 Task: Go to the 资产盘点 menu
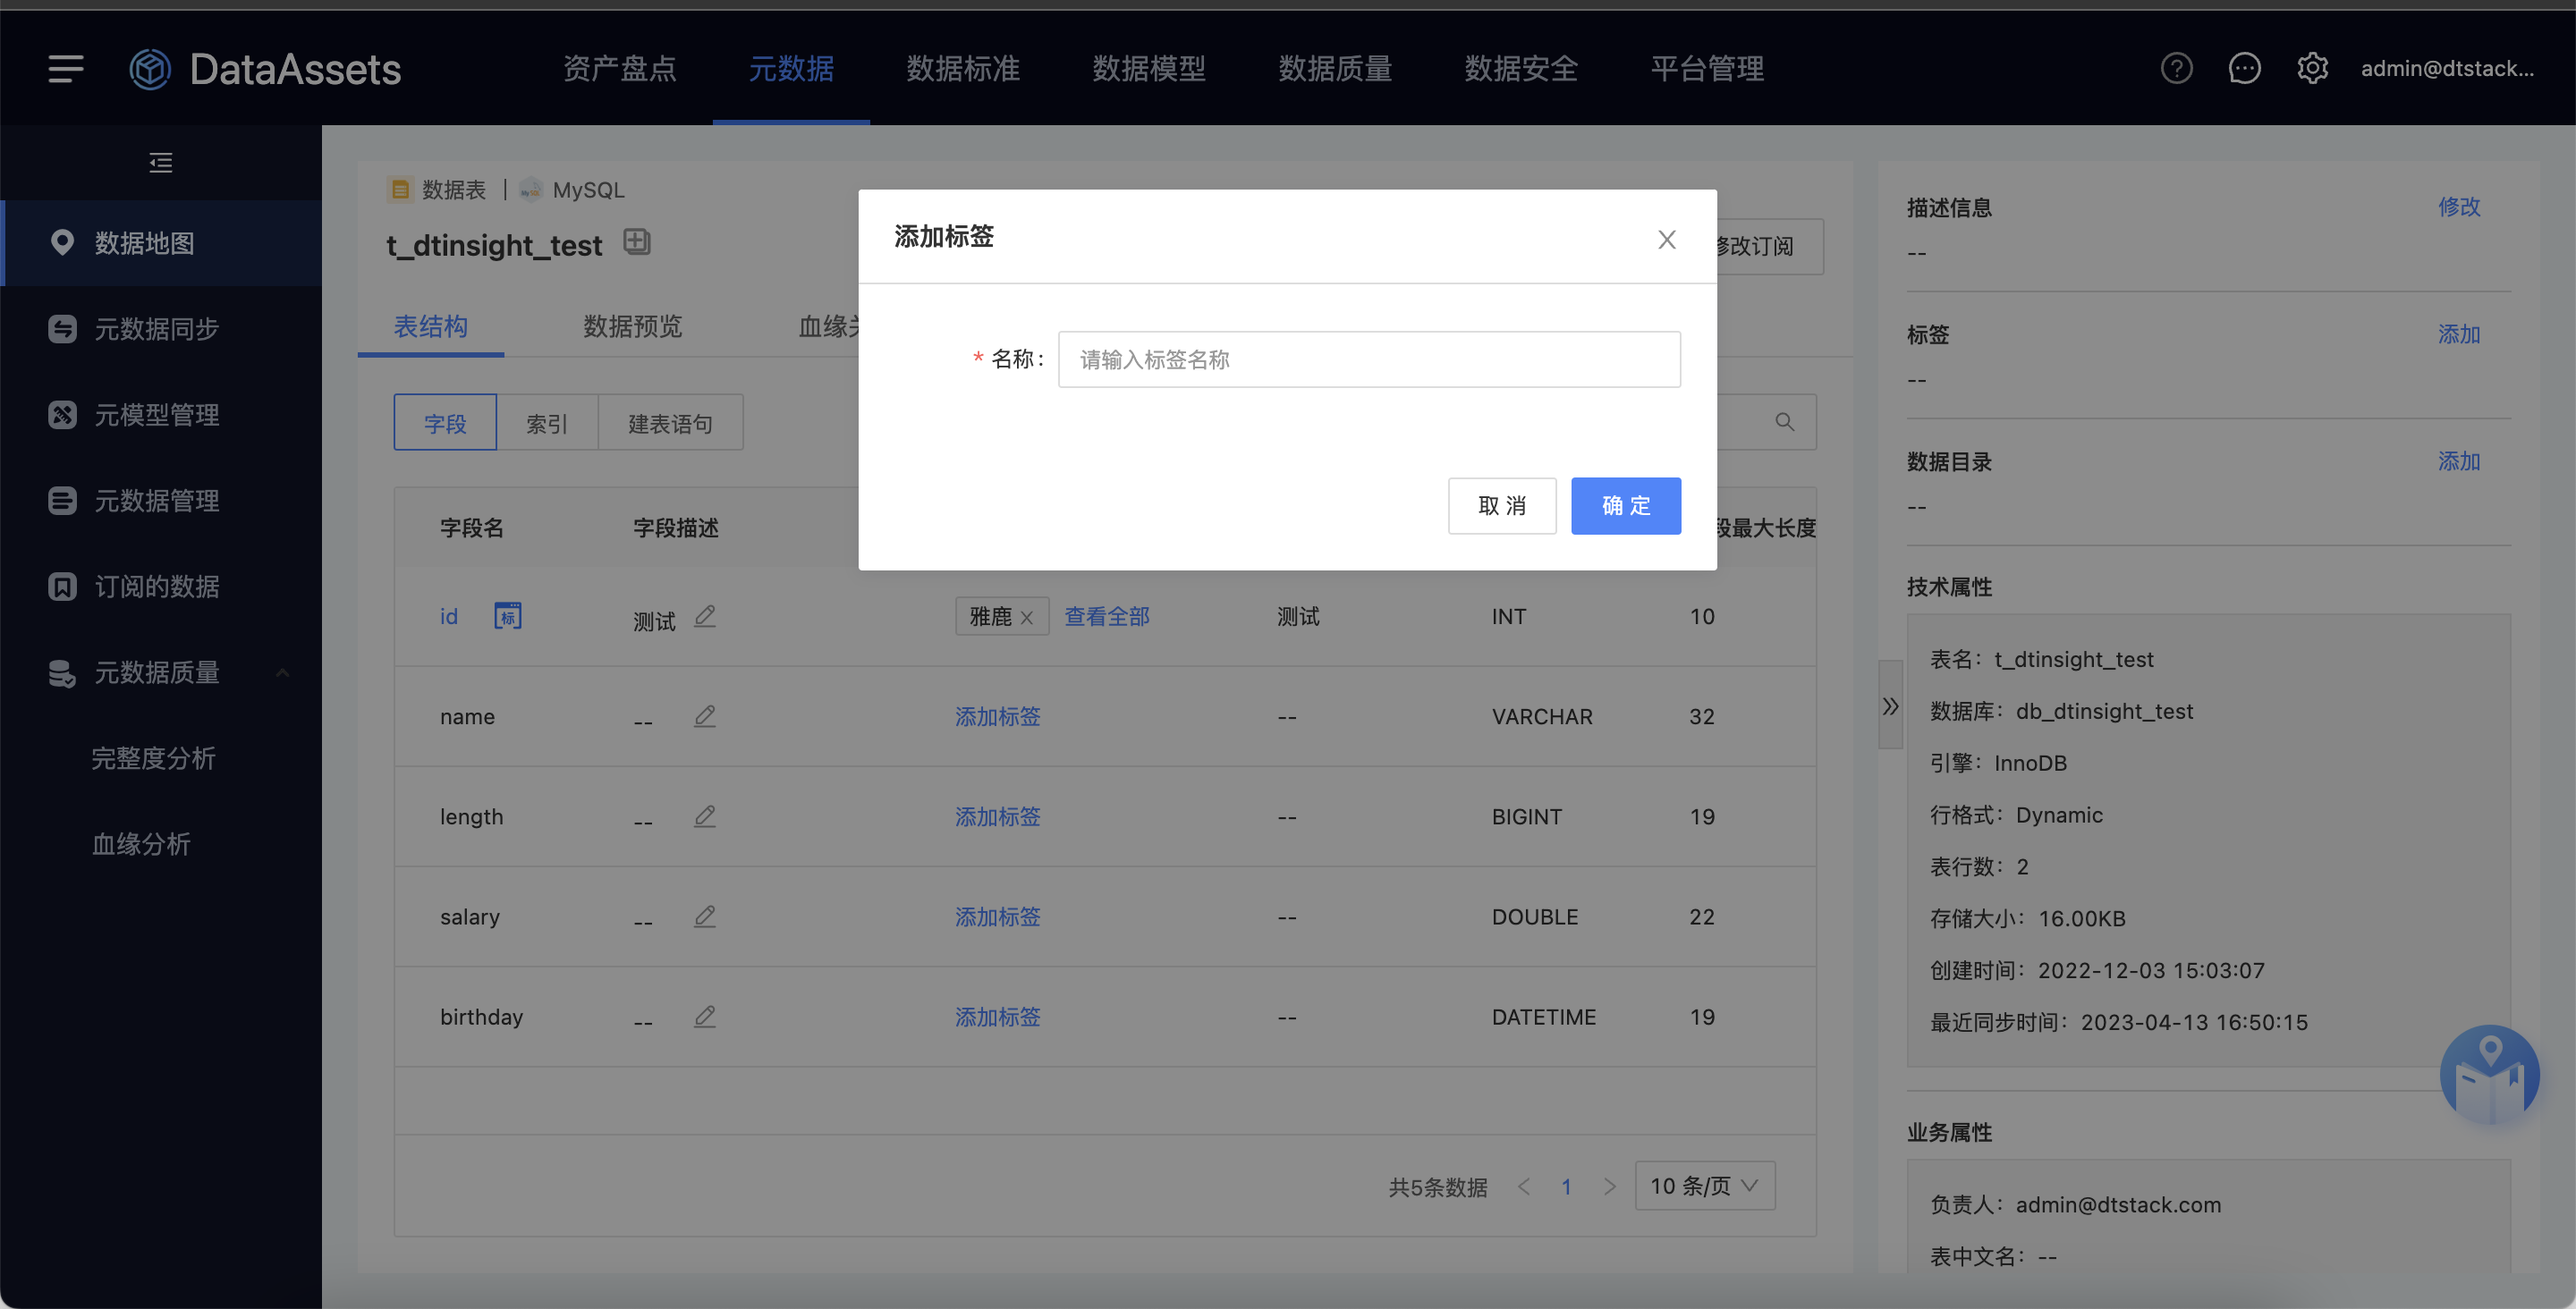[x=619, y=68]
